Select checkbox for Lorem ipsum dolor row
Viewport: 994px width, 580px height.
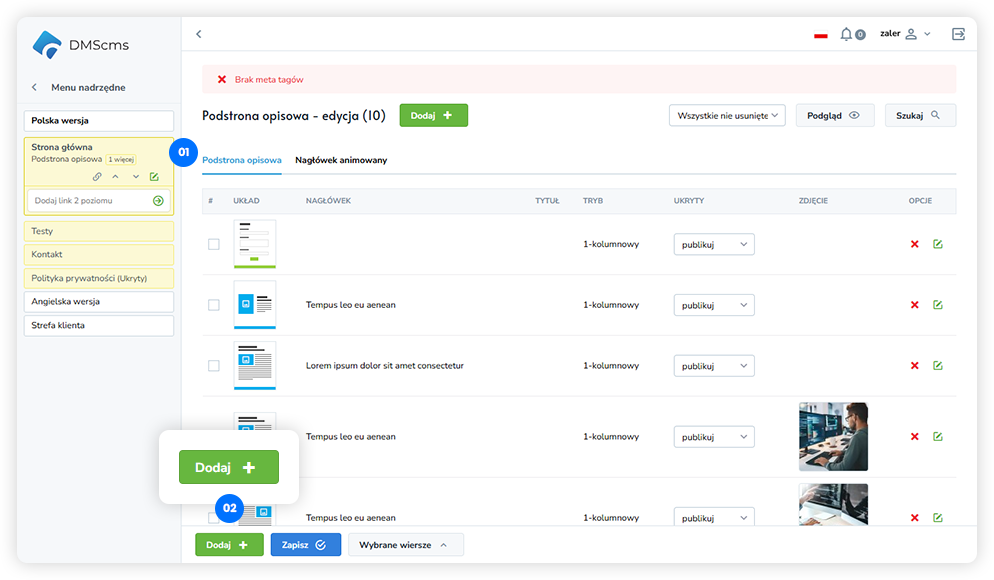pyautogui.click(x=213, y=366)
